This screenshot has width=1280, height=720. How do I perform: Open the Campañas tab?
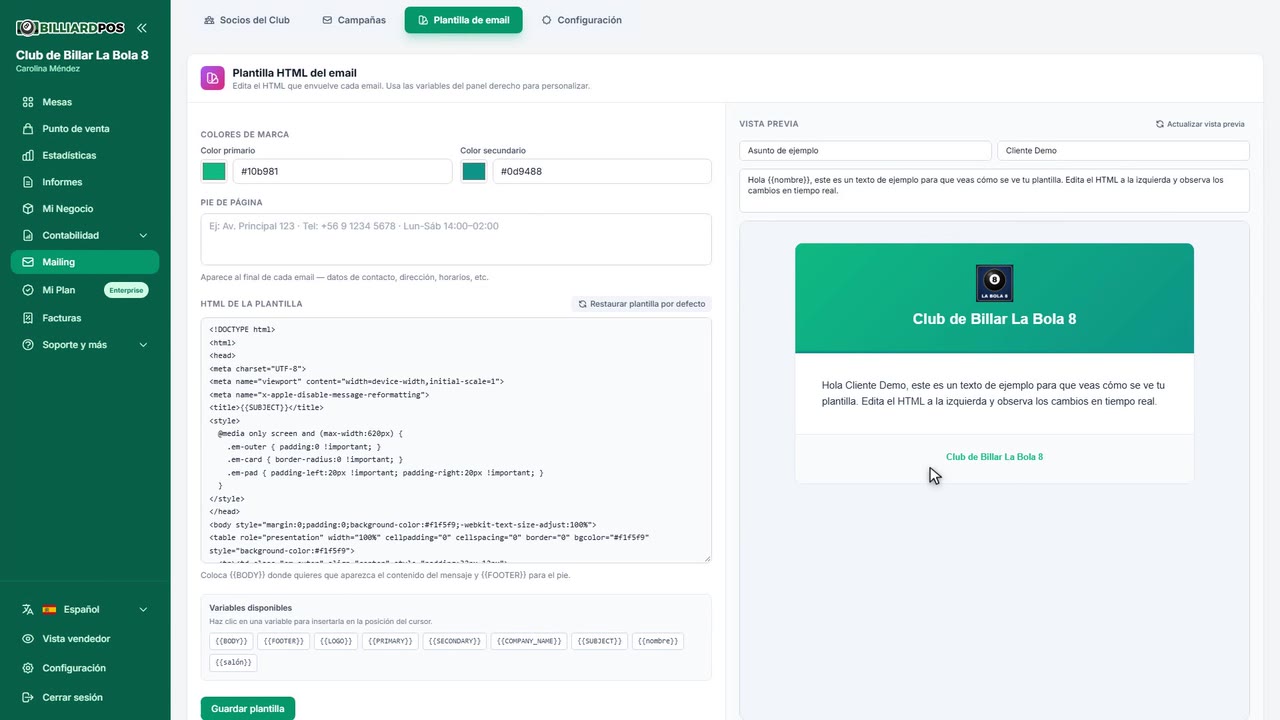pyautogui.click(x=354, y=20)
